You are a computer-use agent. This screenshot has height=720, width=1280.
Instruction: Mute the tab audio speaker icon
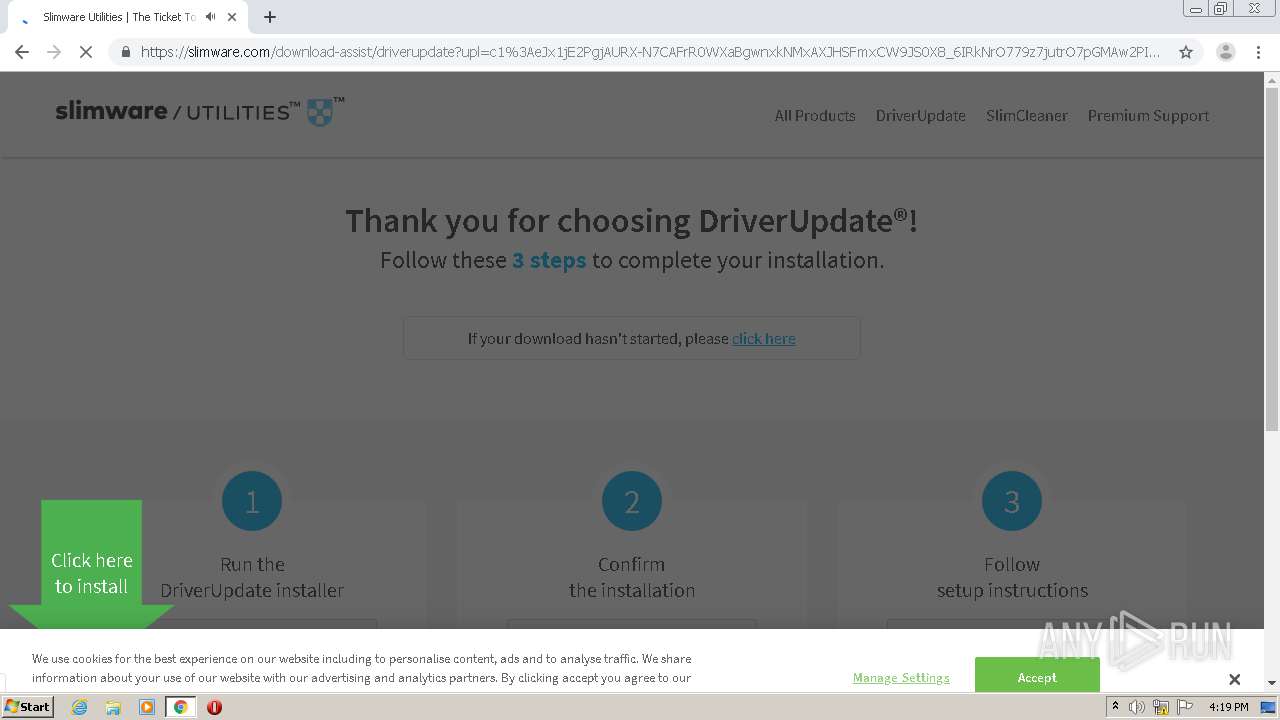click(x=210, y=17)
